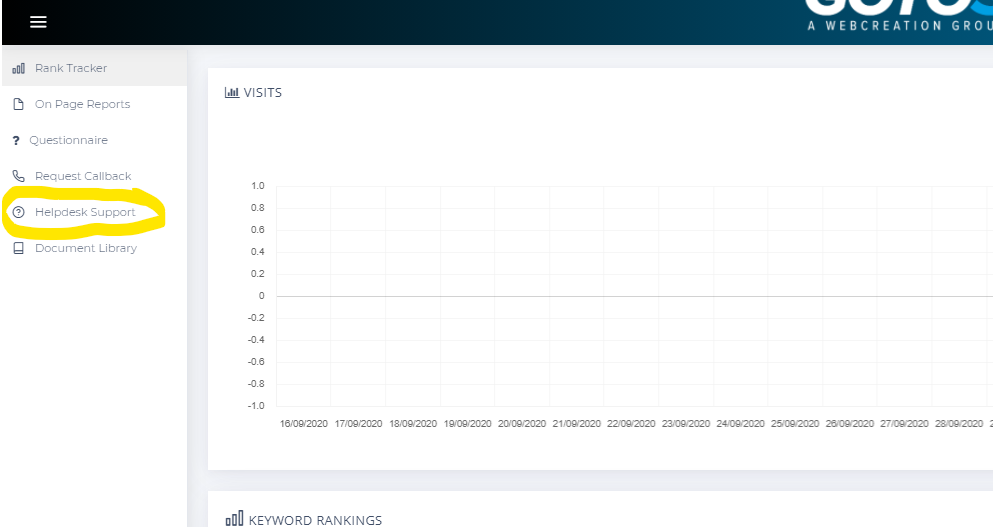
Task: Toggle the hamburger menu icon
Action: (x=38, y=22)
